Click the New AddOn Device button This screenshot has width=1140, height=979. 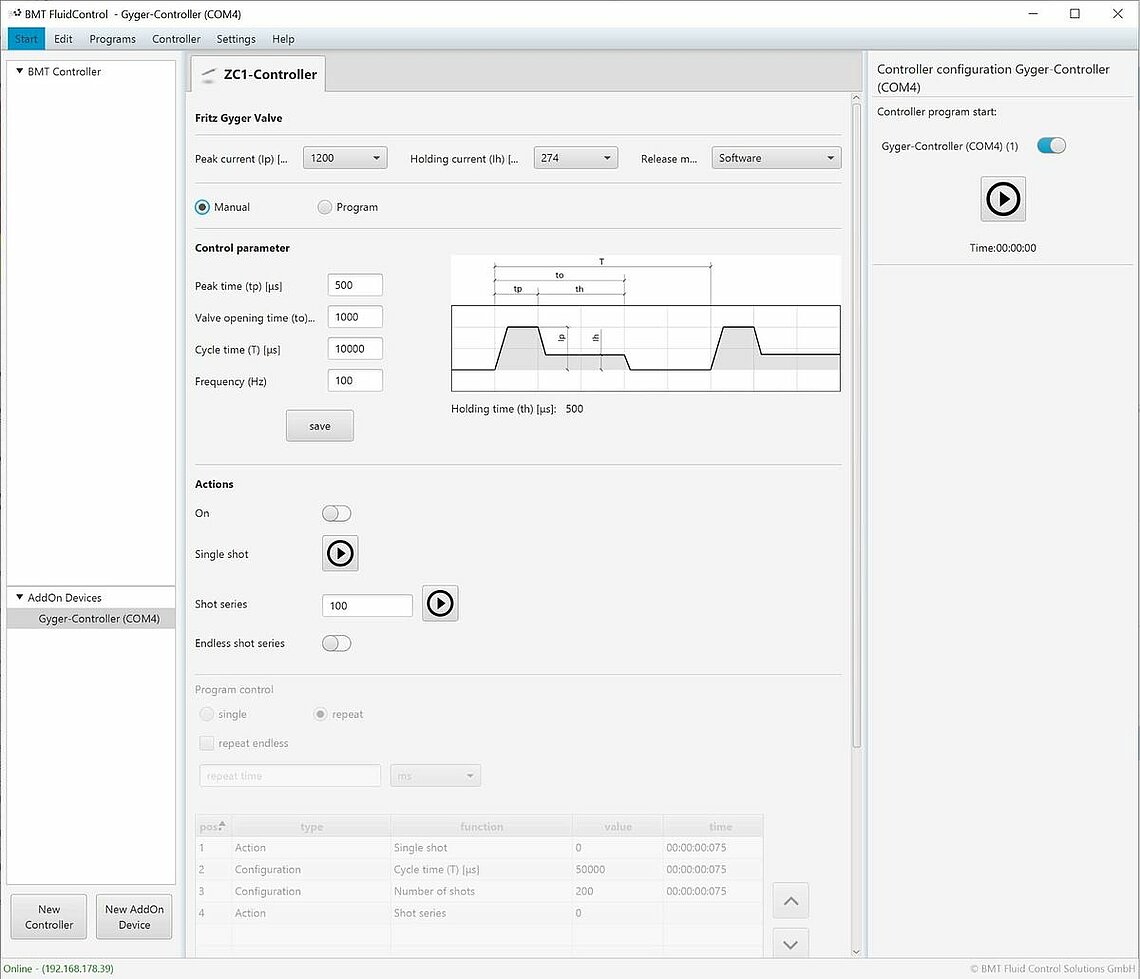(134, 917)
